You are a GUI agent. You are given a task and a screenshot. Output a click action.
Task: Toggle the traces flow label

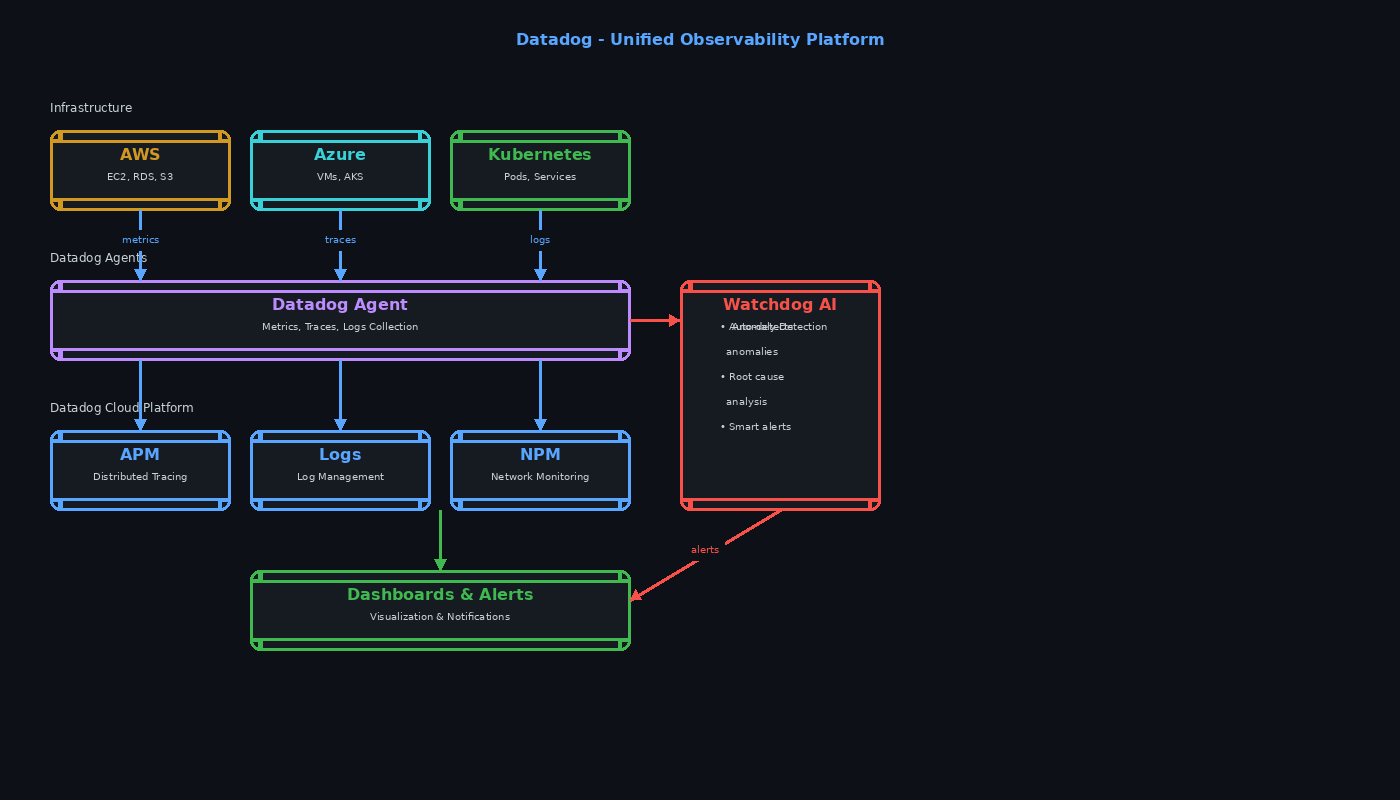coord(340,239)
